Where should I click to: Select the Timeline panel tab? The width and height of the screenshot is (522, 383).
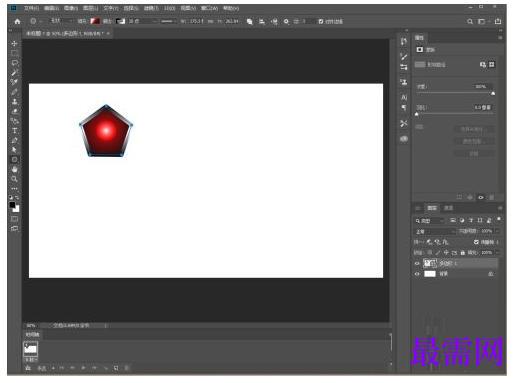(33, 335)
